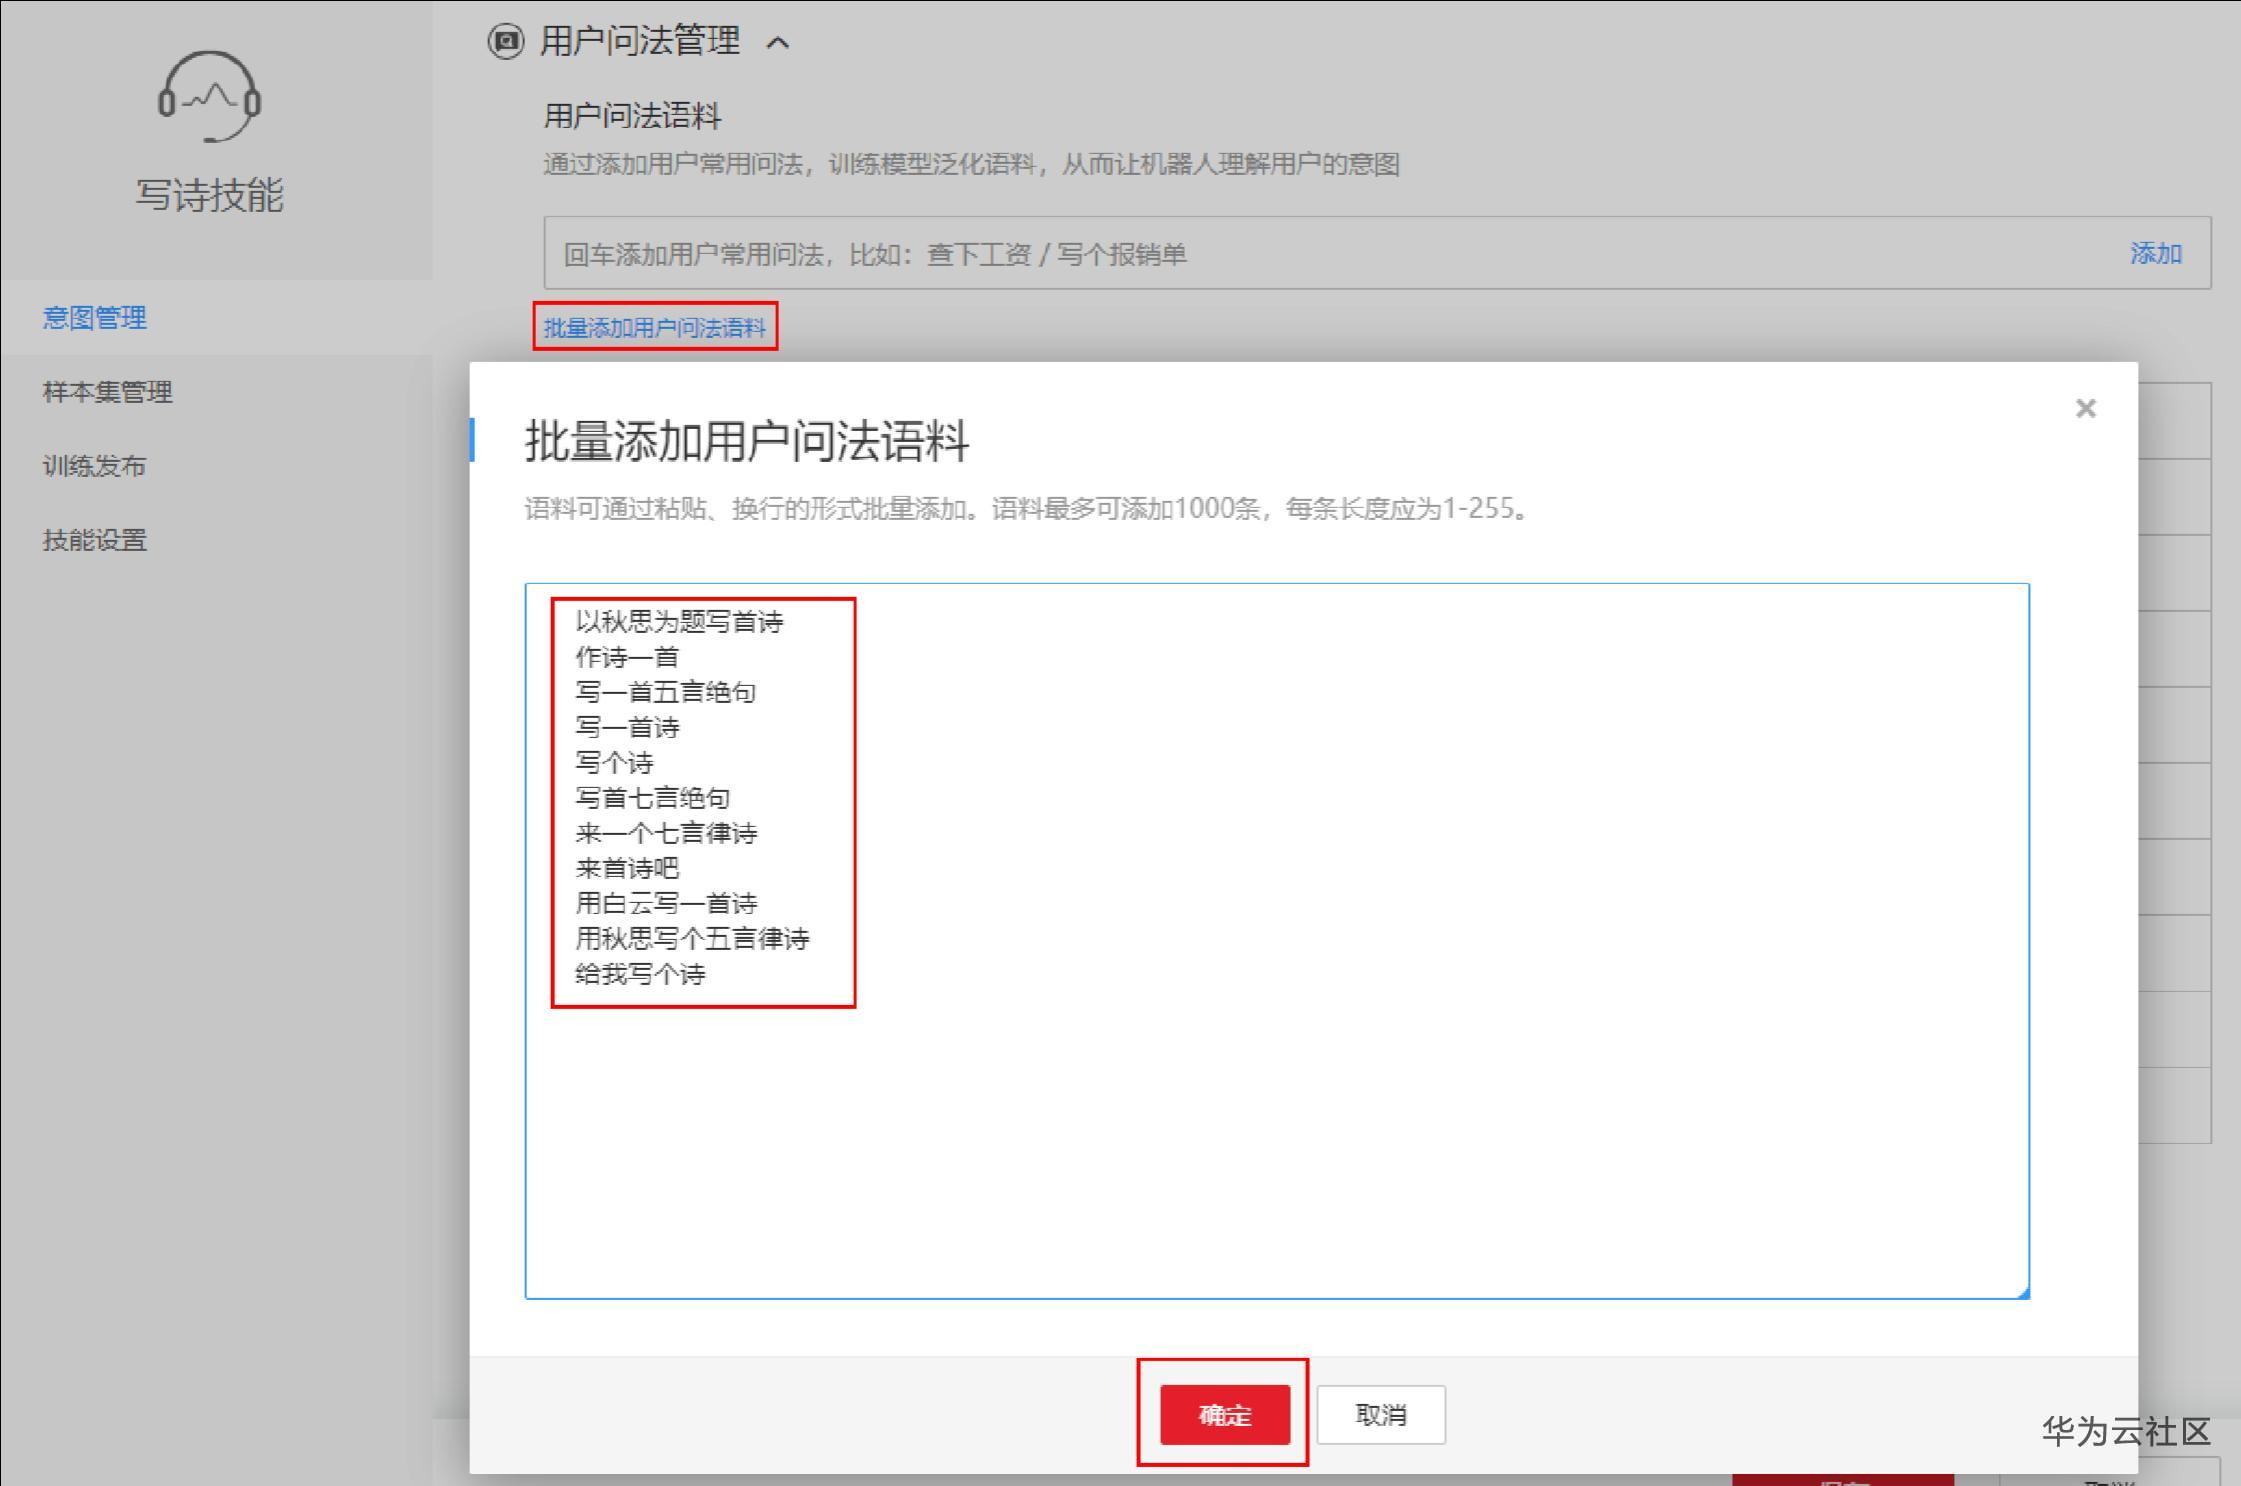
Task: Click 批量添加用户问法语料 link
Action: [x=655, y=328]
